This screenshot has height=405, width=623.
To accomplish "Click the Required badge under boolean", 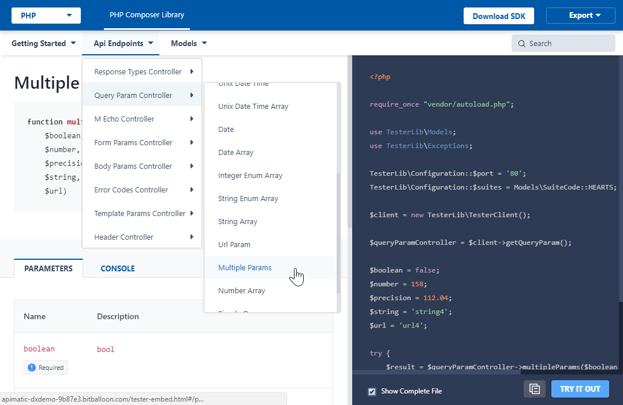I will point(46,368).
